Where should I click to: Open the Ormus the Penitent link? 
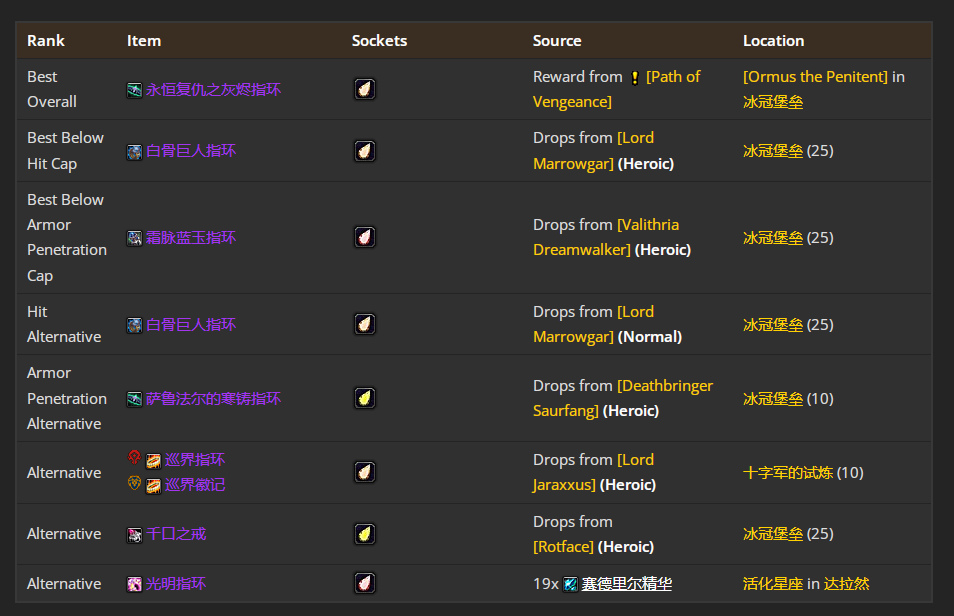pyautogui.click(x=815, y=77)
